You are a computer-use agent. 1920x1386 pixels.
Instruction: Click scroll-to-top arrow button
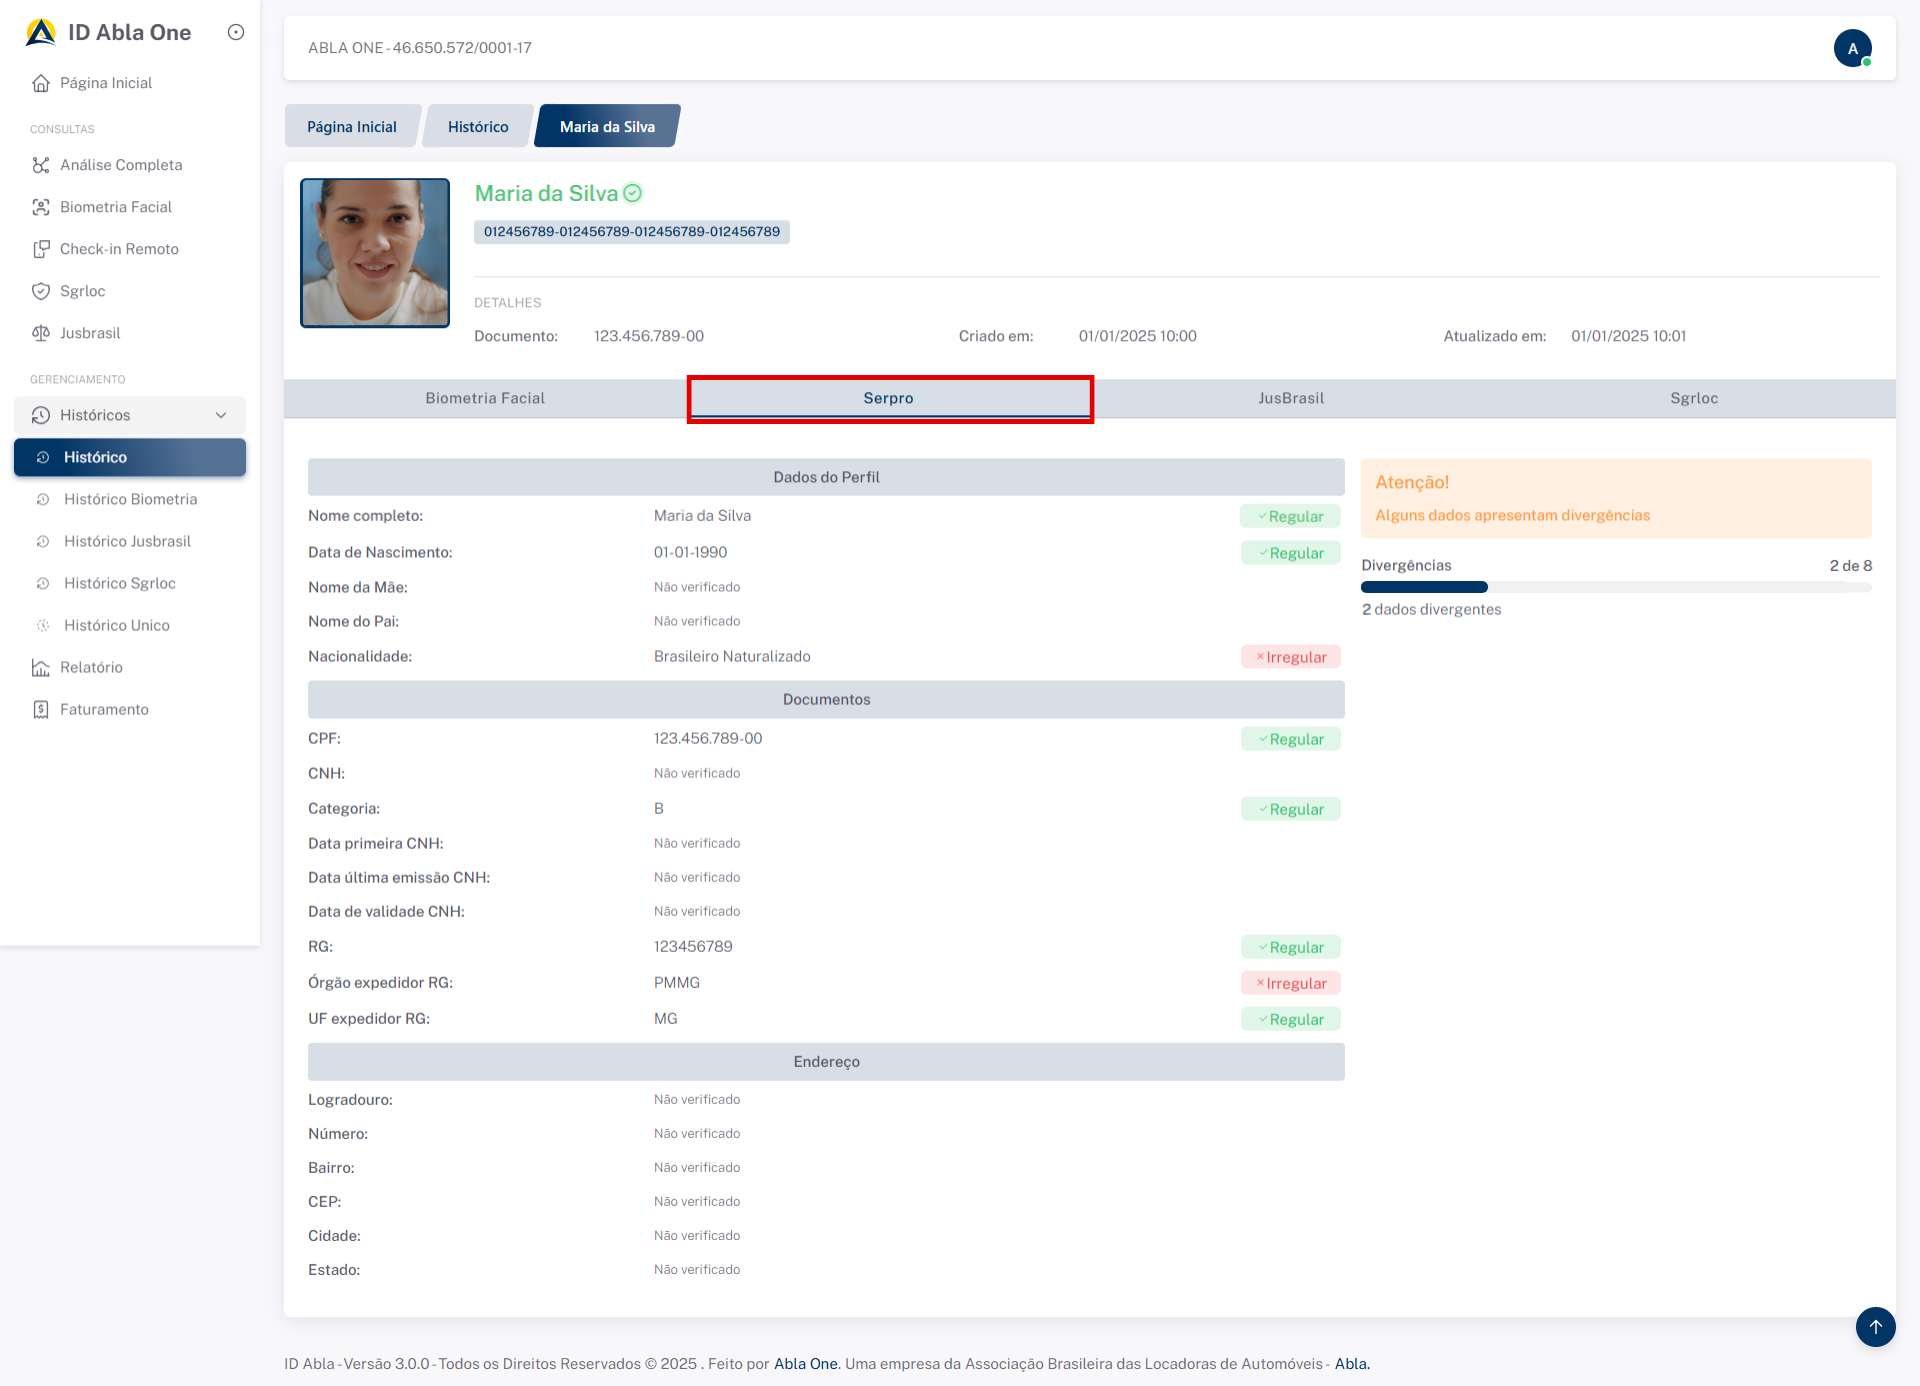click(1875, 1327)
